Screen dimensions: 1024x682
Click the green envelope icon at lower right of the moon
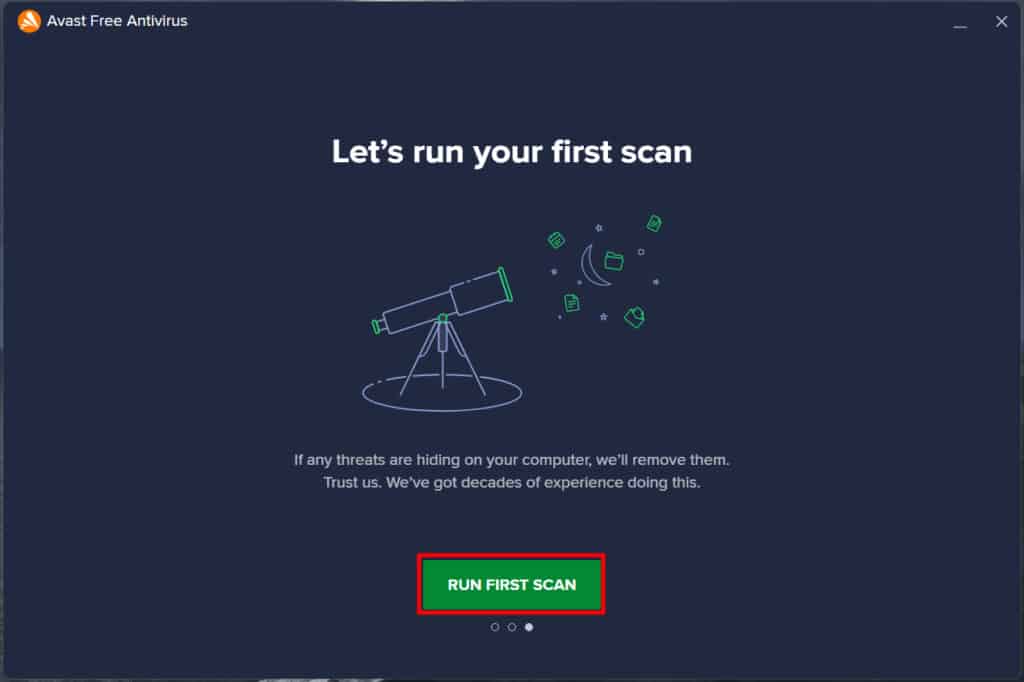(635, 317)
